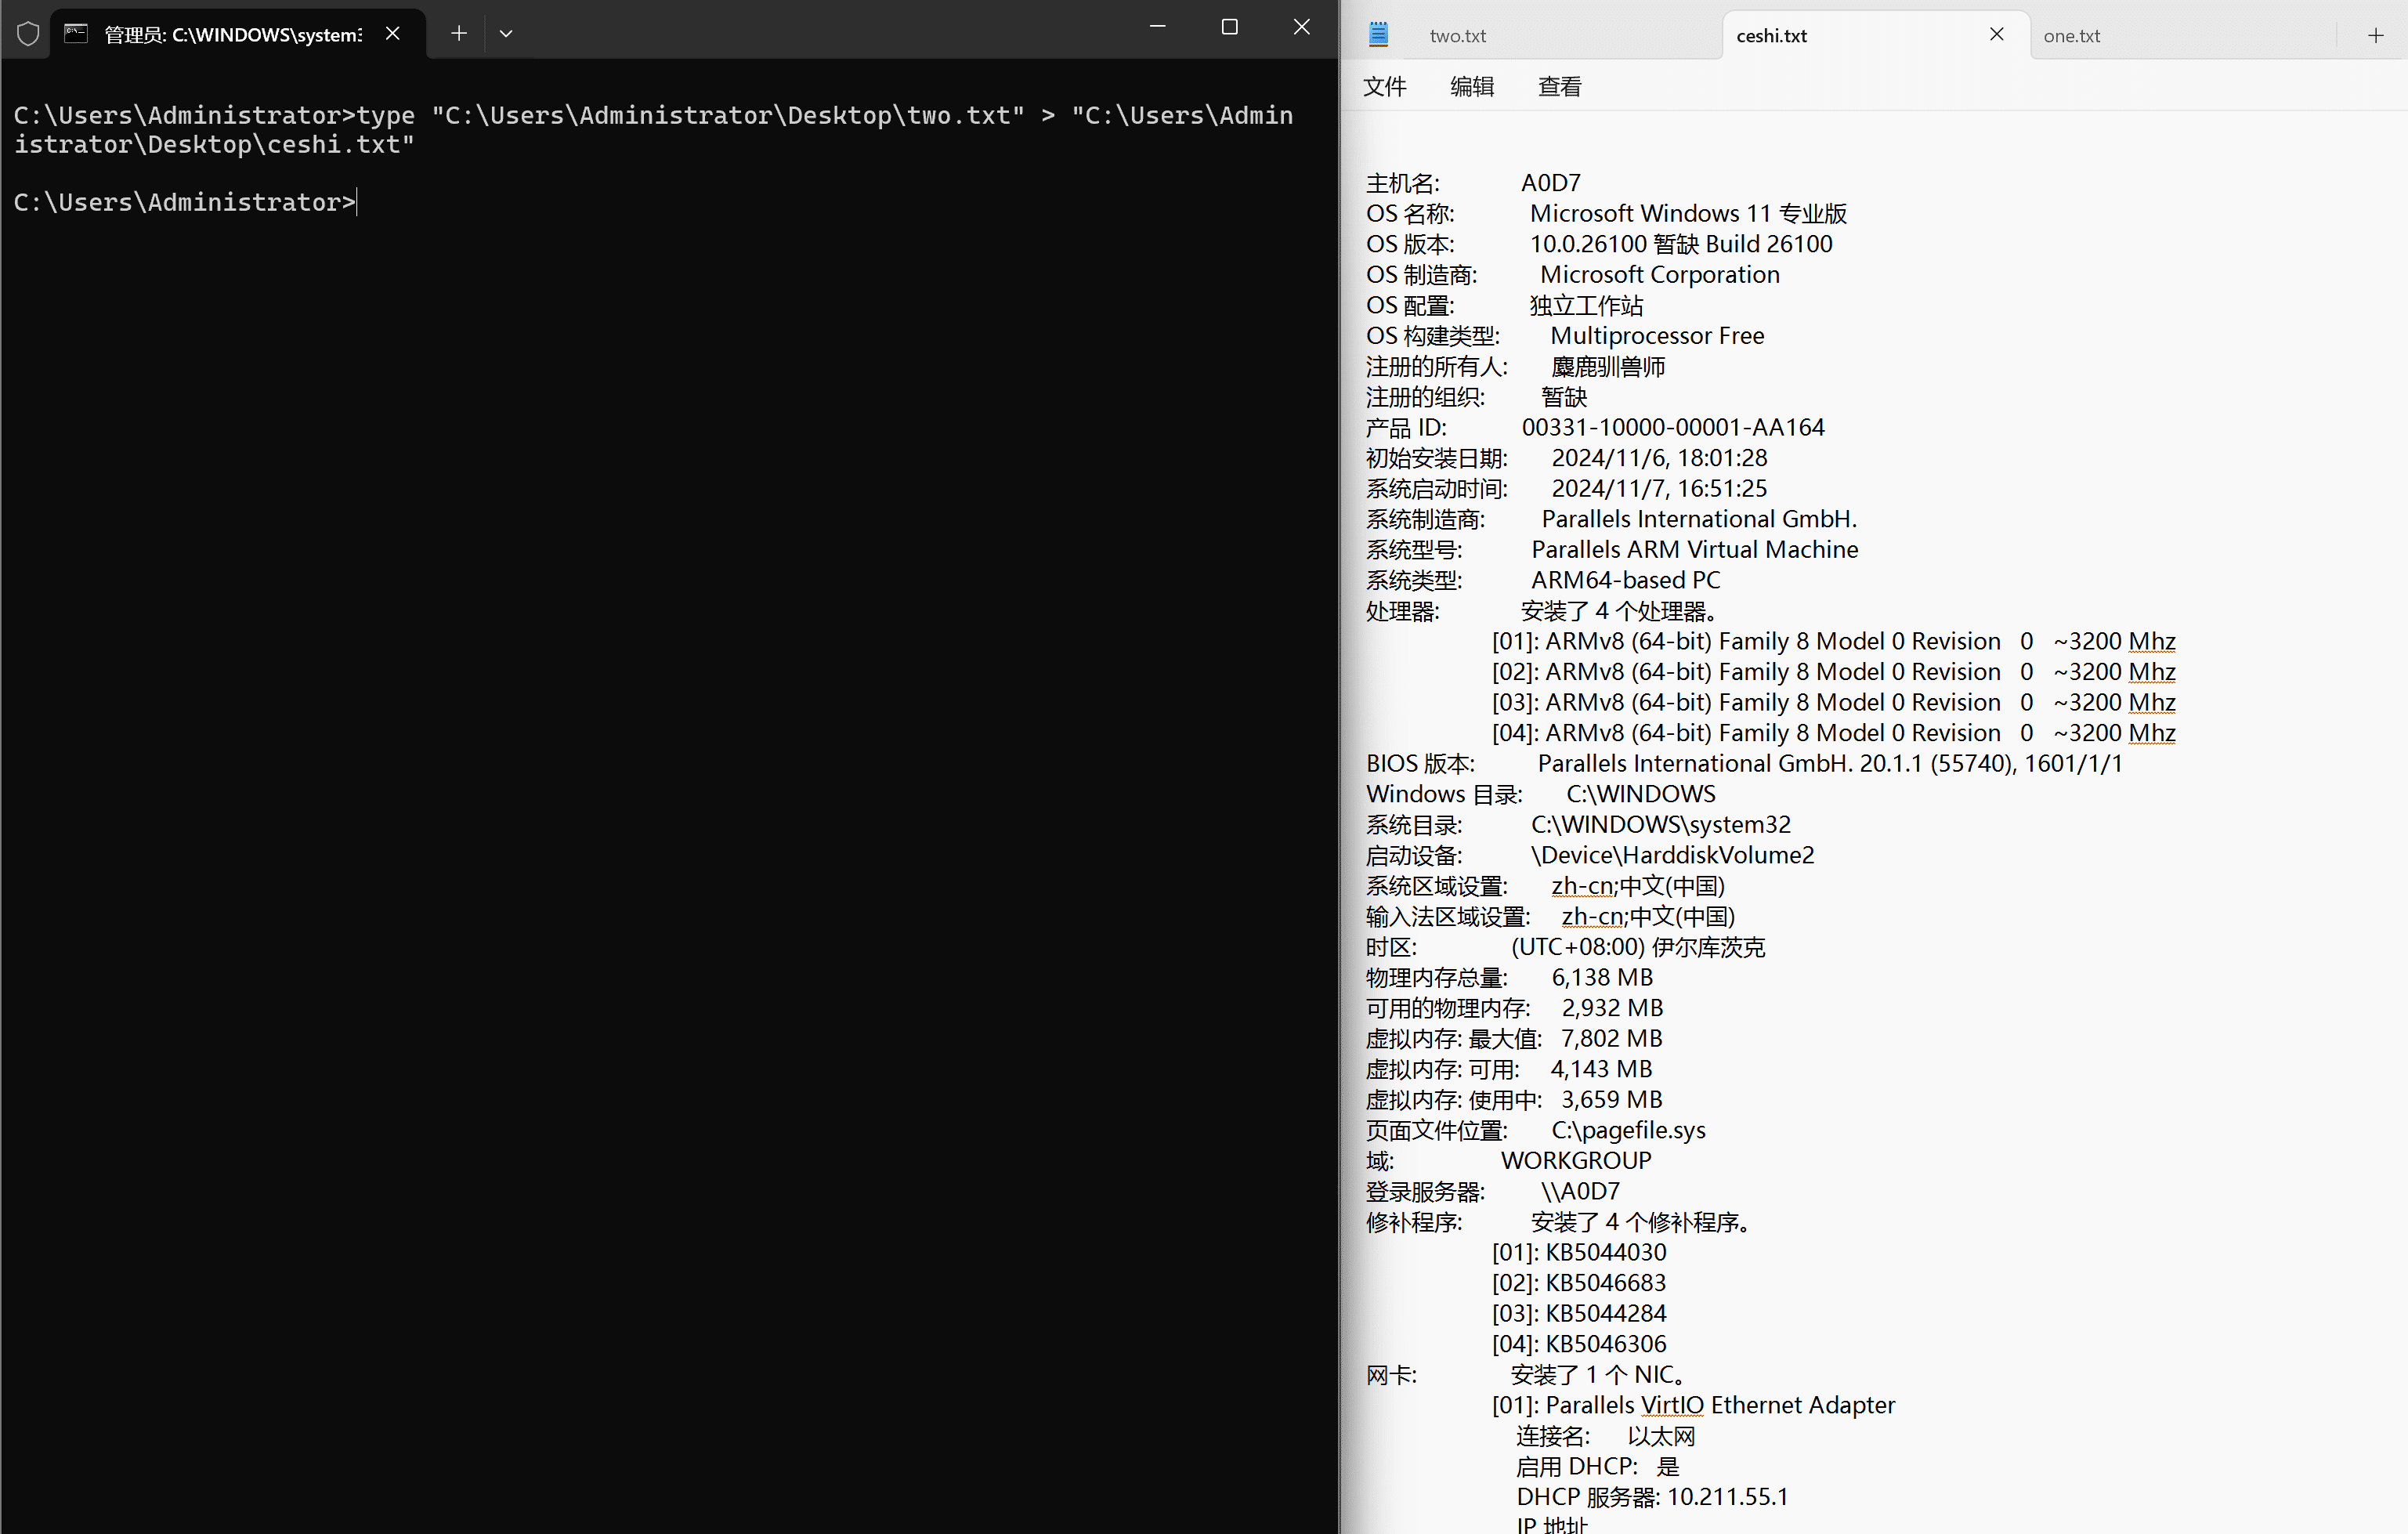Open a new terminal tab
Viewport: 2408px width, 1534px height.
tap(459, 34)
